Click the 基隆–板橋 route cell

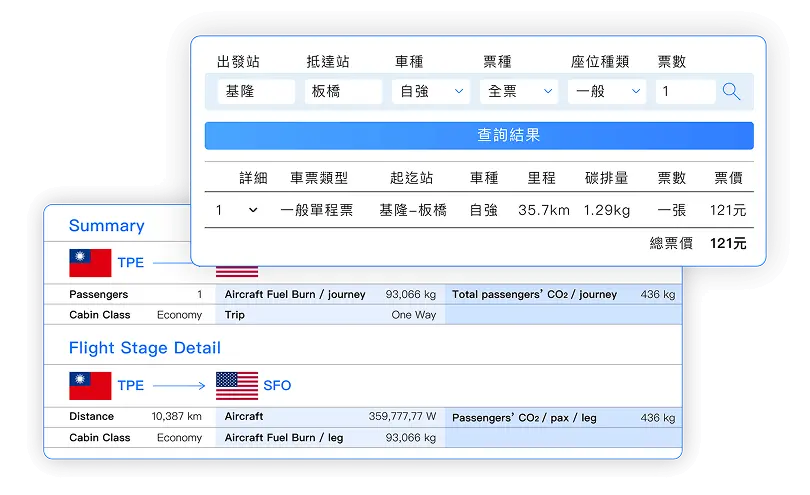pos(413,210)
